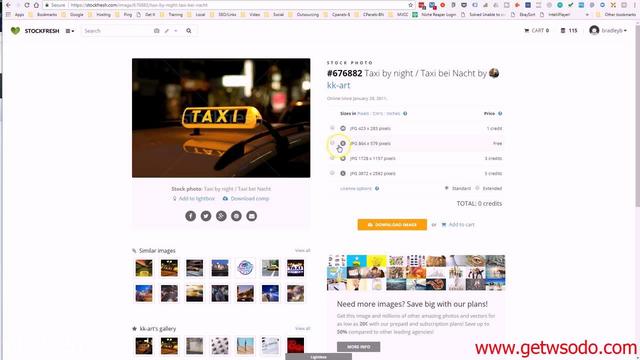The image size is (640, 360).
Task: Click the Sizes help question icon
Action: tap(405, 113)
